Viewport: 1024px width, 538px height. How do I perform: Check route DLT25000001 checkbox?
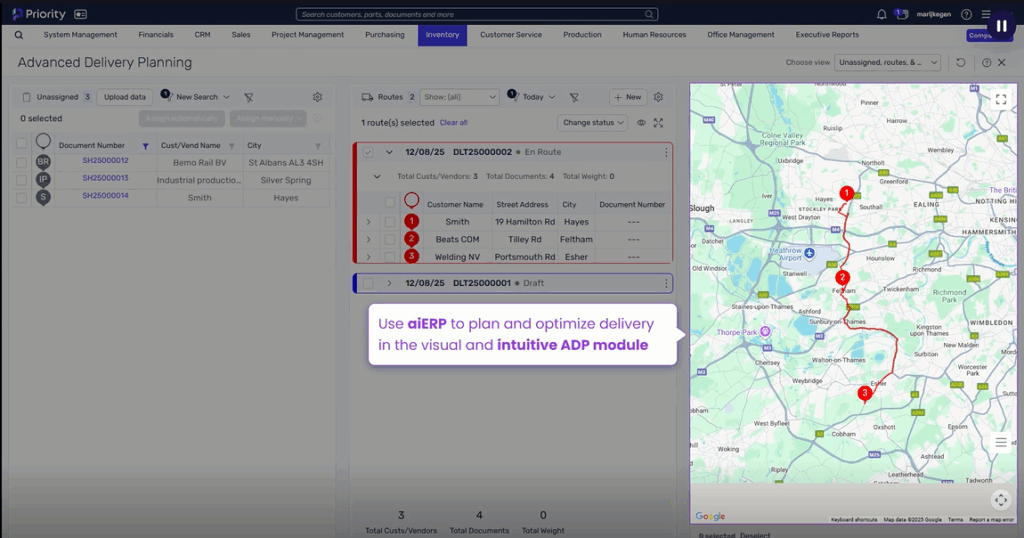click(x=368, y=283)
